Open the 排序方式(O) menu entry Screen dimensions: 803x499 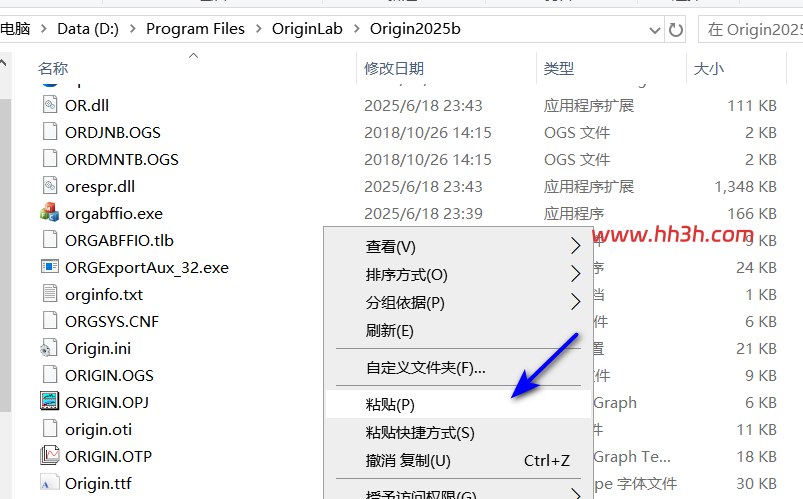(x=458, y=275)
